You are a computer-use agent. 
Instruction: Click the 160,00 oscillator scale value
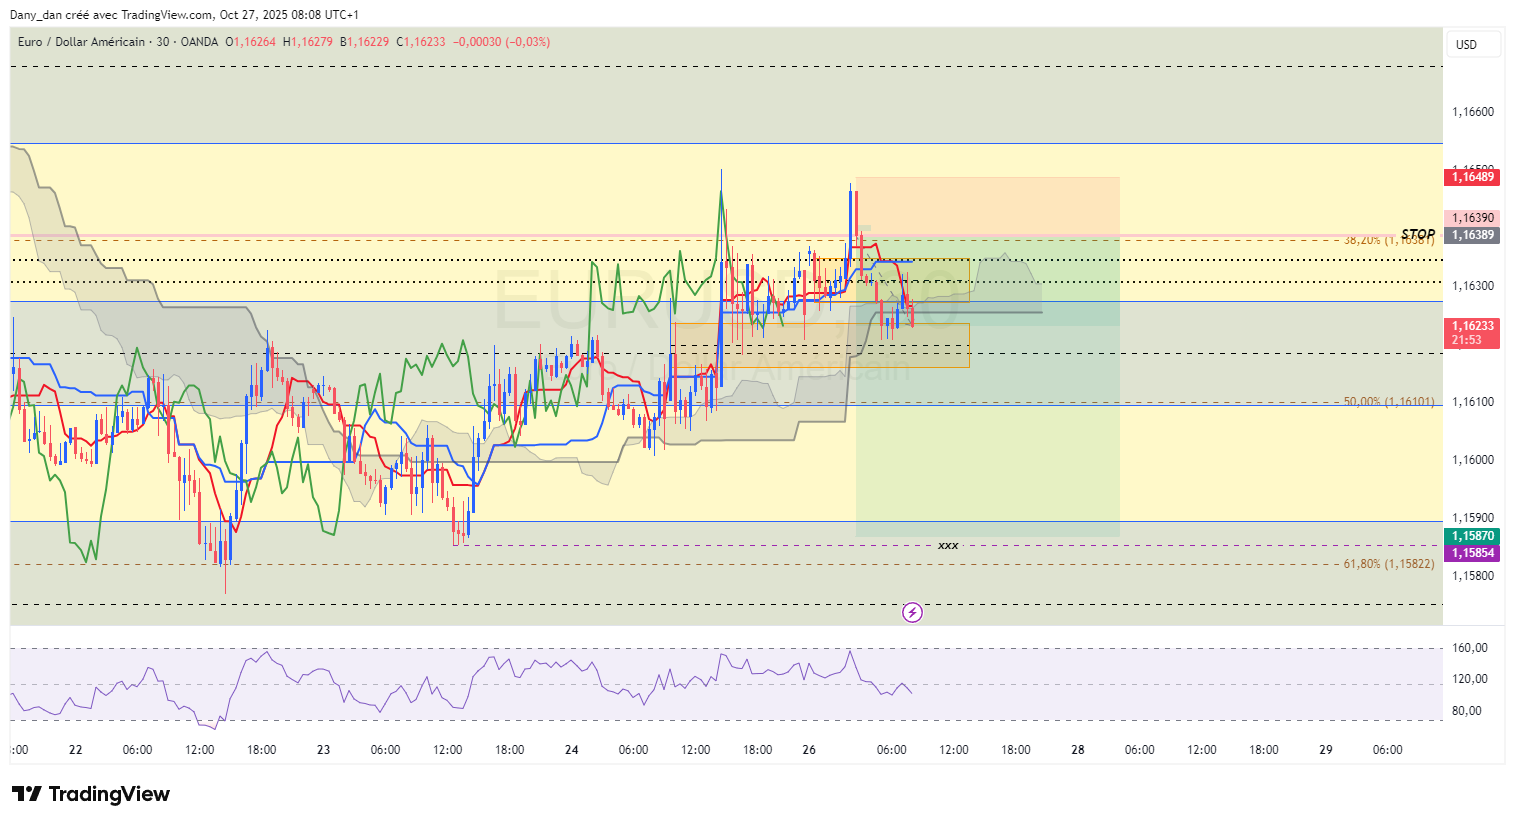(1470, 648)
